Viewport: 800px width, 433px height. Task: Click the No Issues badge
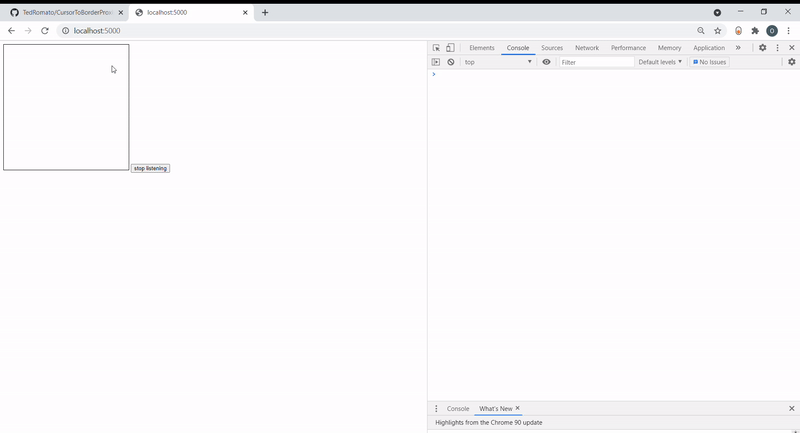[709, 62]
